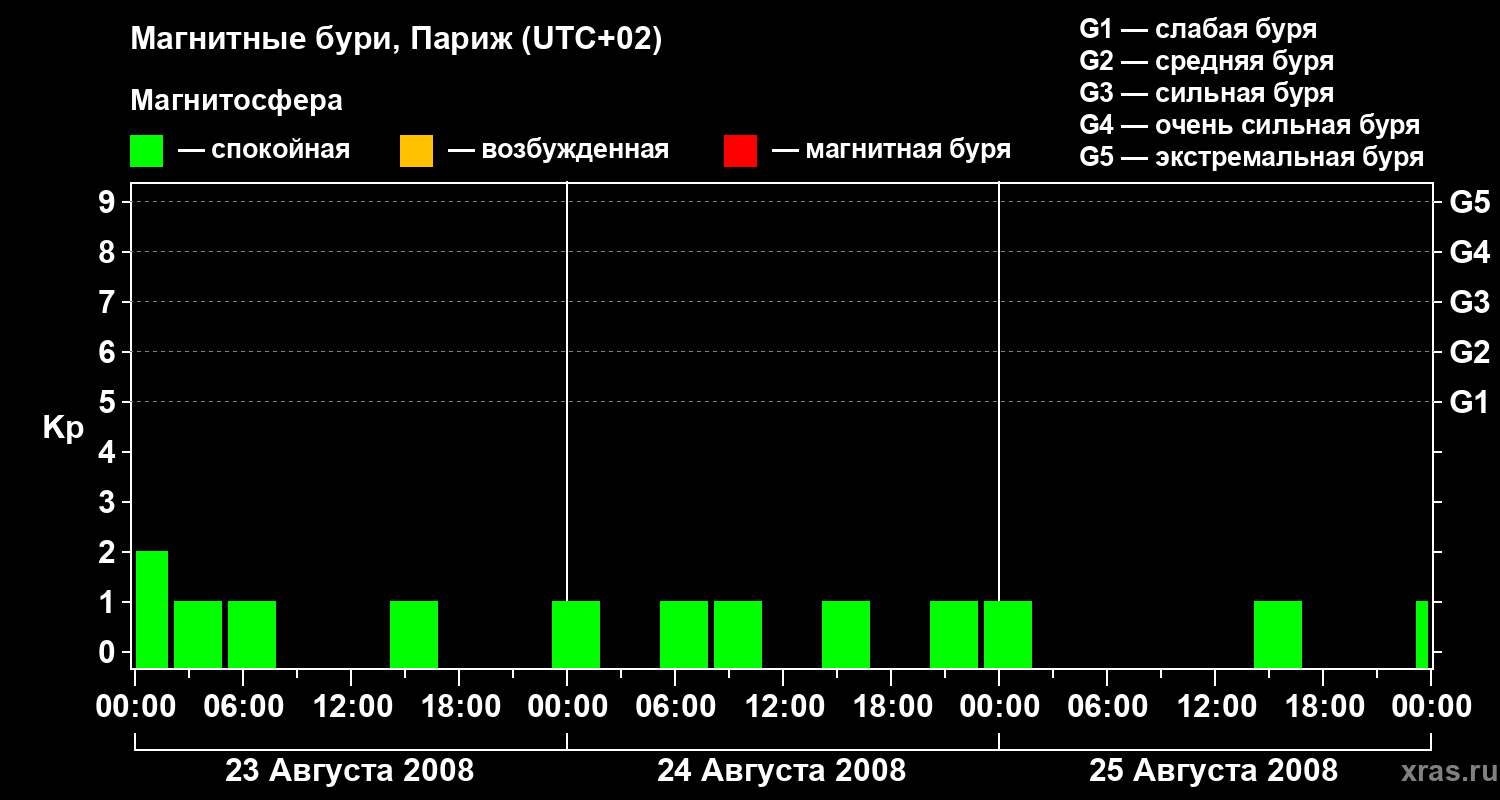This screenshot has width=1500, height=800.
Task: Click the green bar near 15:00 on 24 August
Action: pyautogui.click(x=846, y=634)
